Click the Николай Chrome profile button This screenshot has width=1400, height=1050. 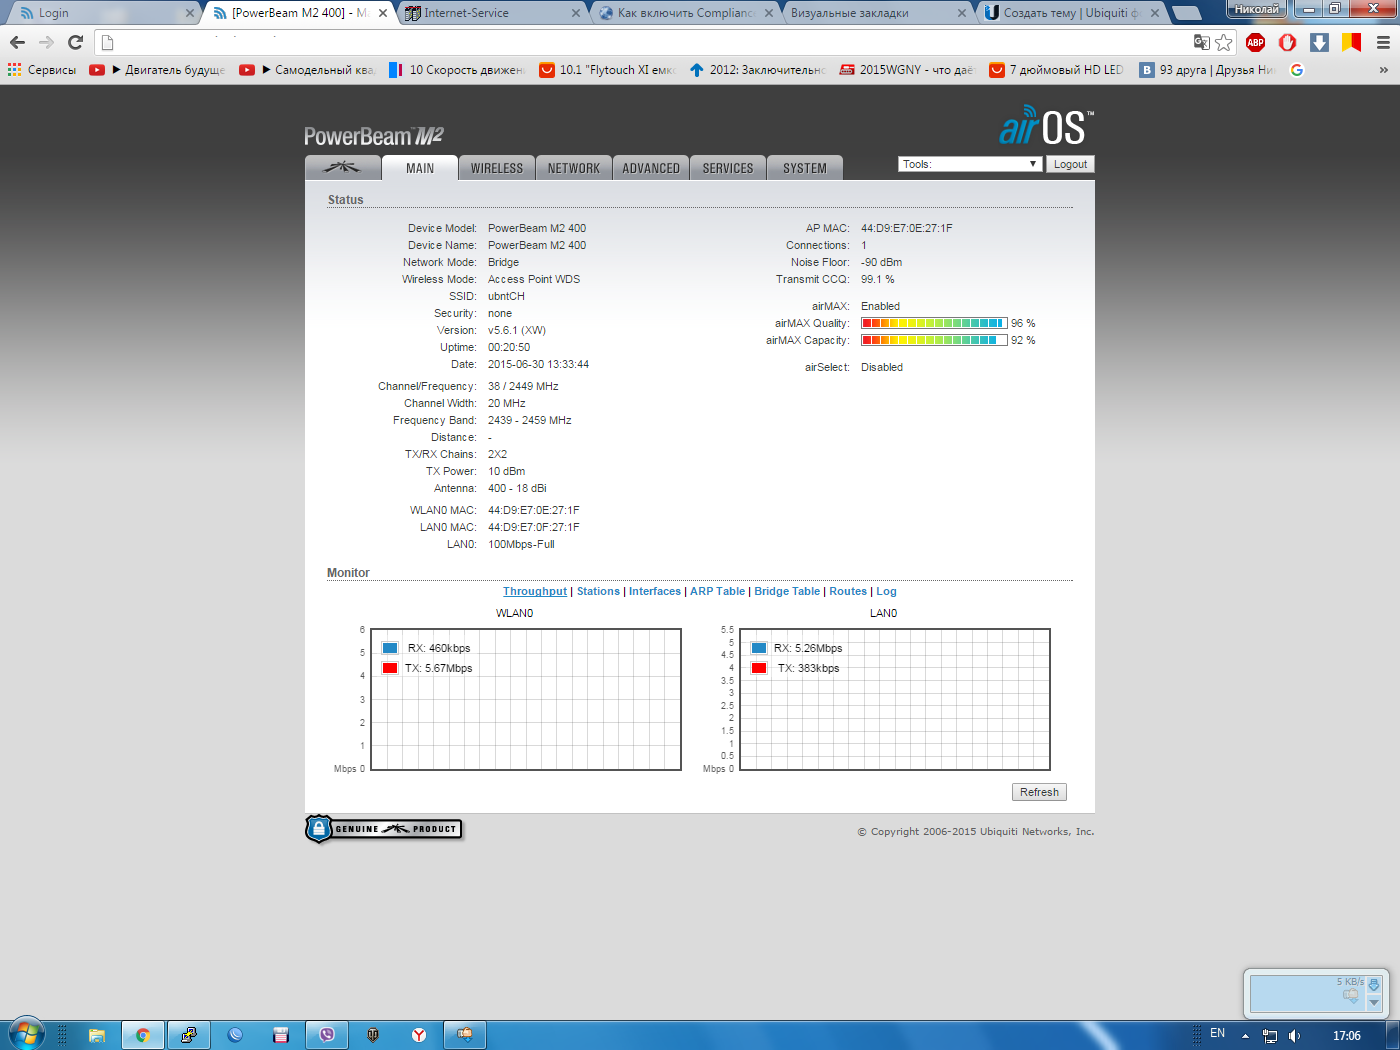tap(1257, 9)
